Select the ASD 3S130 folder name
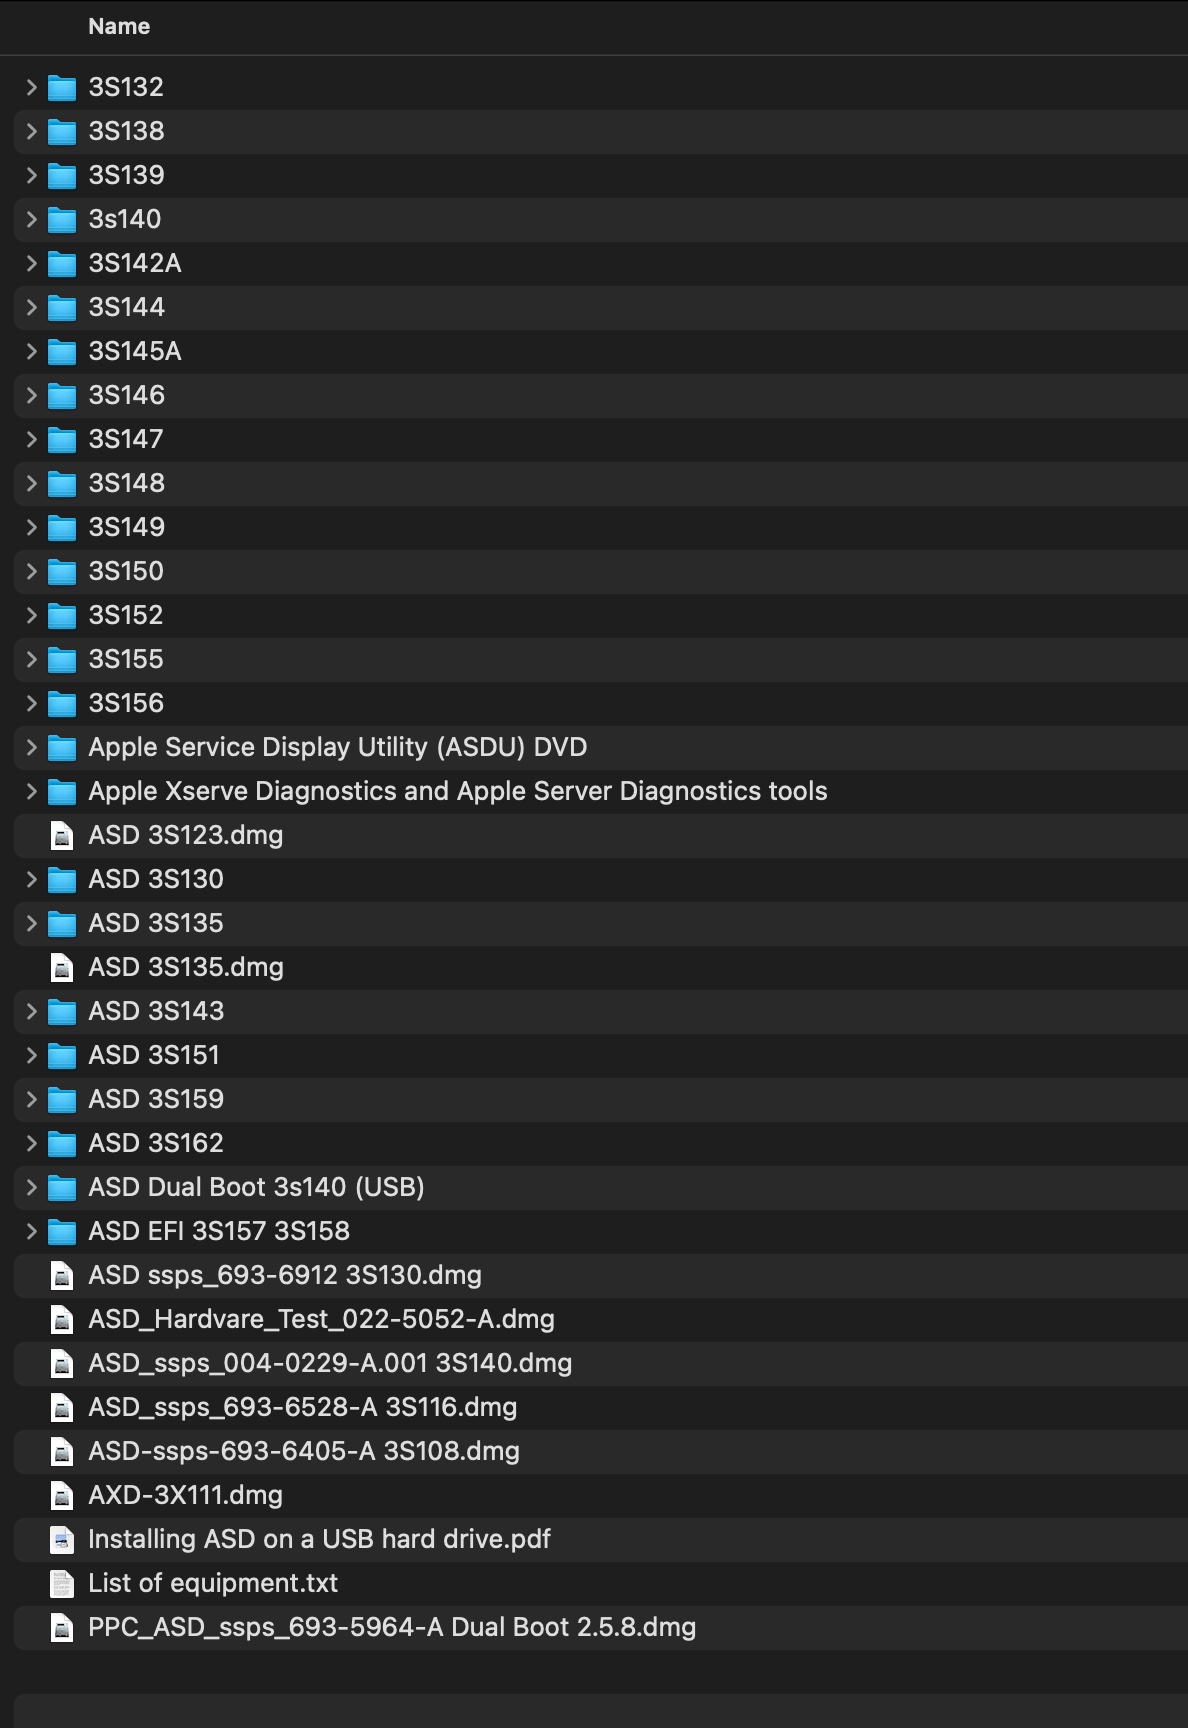This screenshot has width=1188, height=1728. coord(156,880)
